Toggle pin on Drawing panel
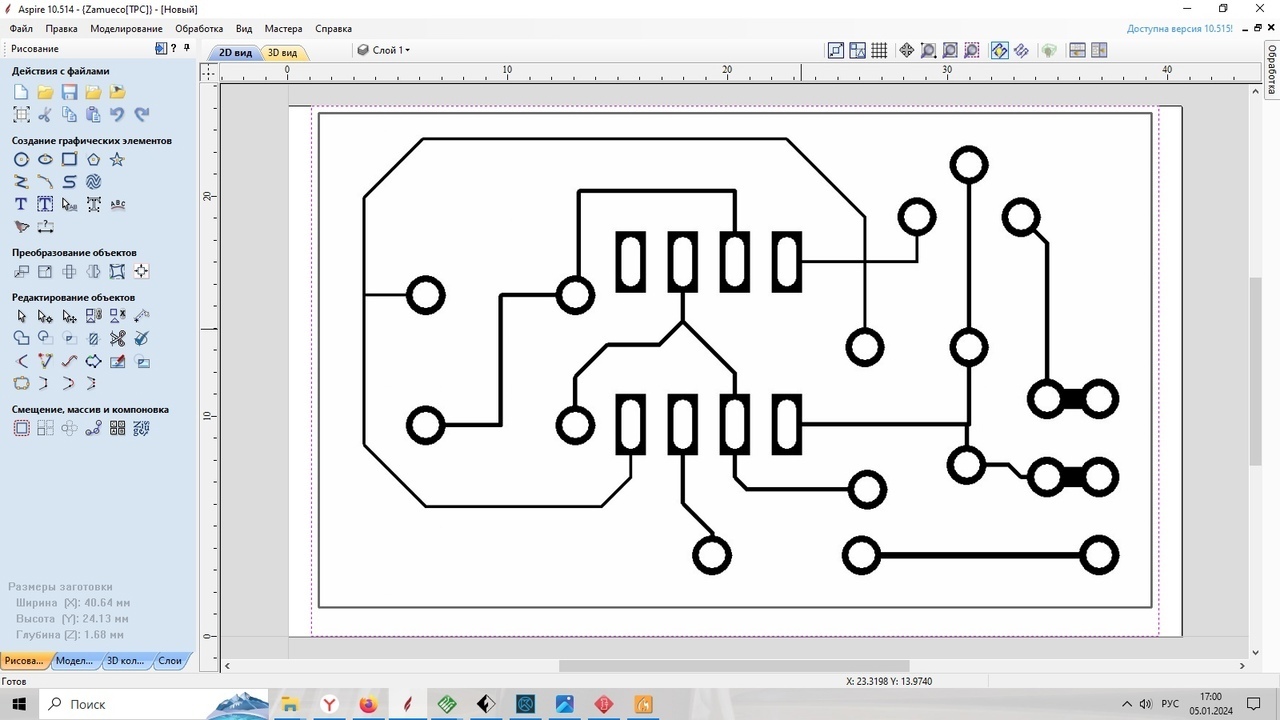Screen dimensions: 1280x720 [186, 48]
